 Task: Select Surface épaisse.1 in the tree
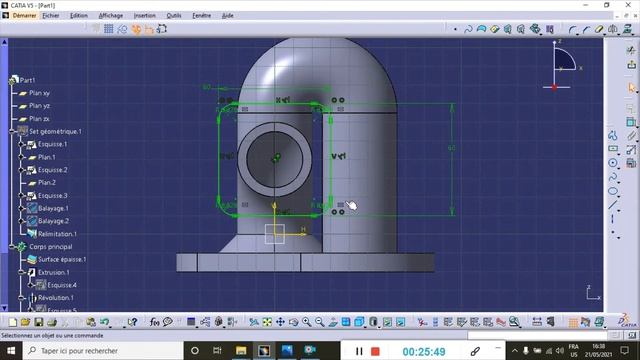tap(62, 259)
